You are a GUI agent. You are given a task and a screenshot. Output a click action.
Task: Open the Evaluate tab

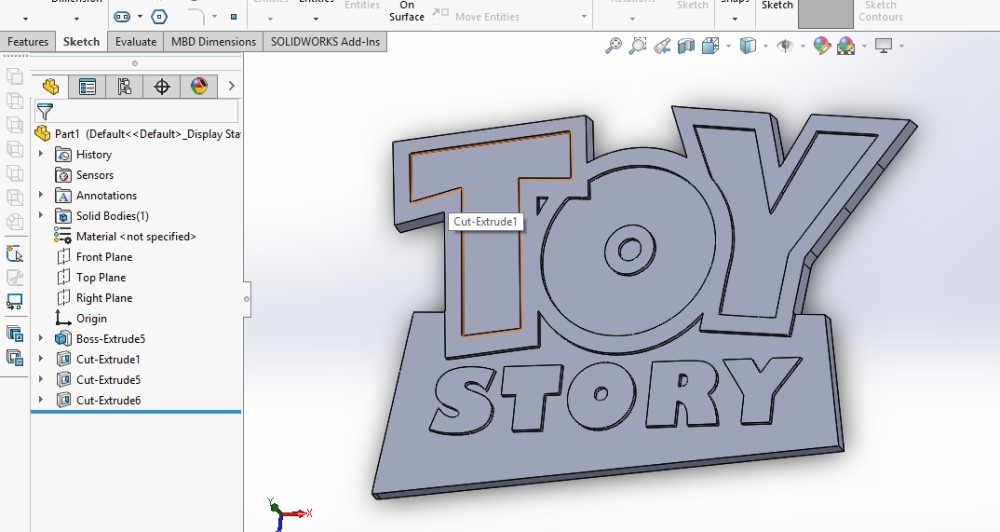point(135,42)
